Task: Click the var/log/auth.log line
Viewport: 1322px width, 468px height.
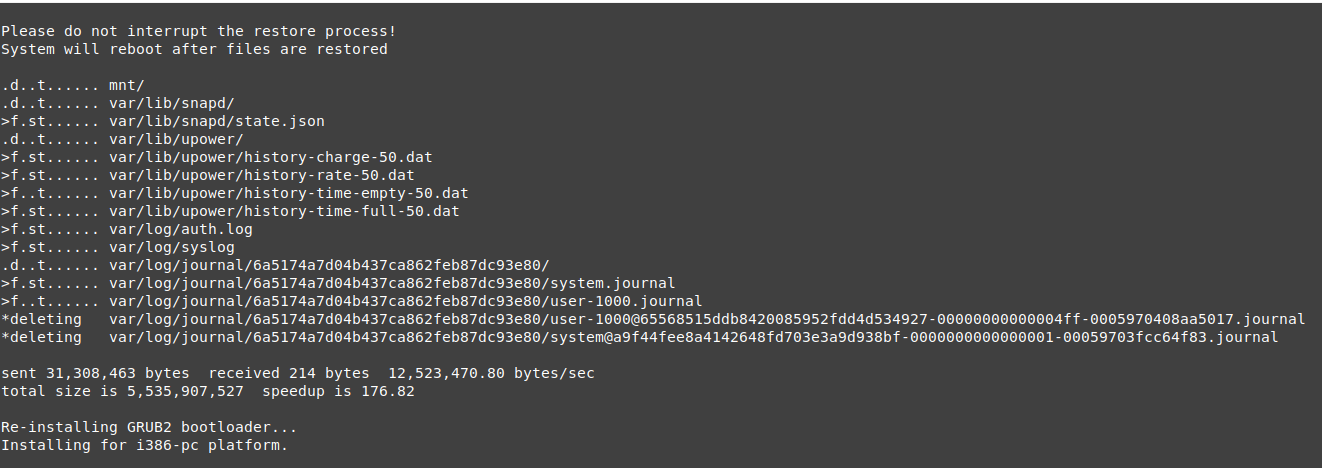Action: [181, 229]
